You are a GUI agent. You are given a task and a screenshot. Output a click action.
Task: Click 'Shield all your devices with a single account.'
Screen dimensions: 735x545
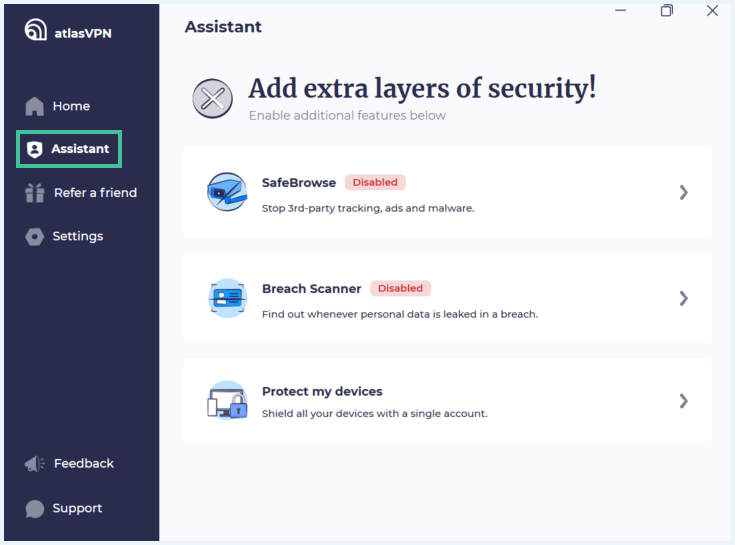tap(375, 413)
